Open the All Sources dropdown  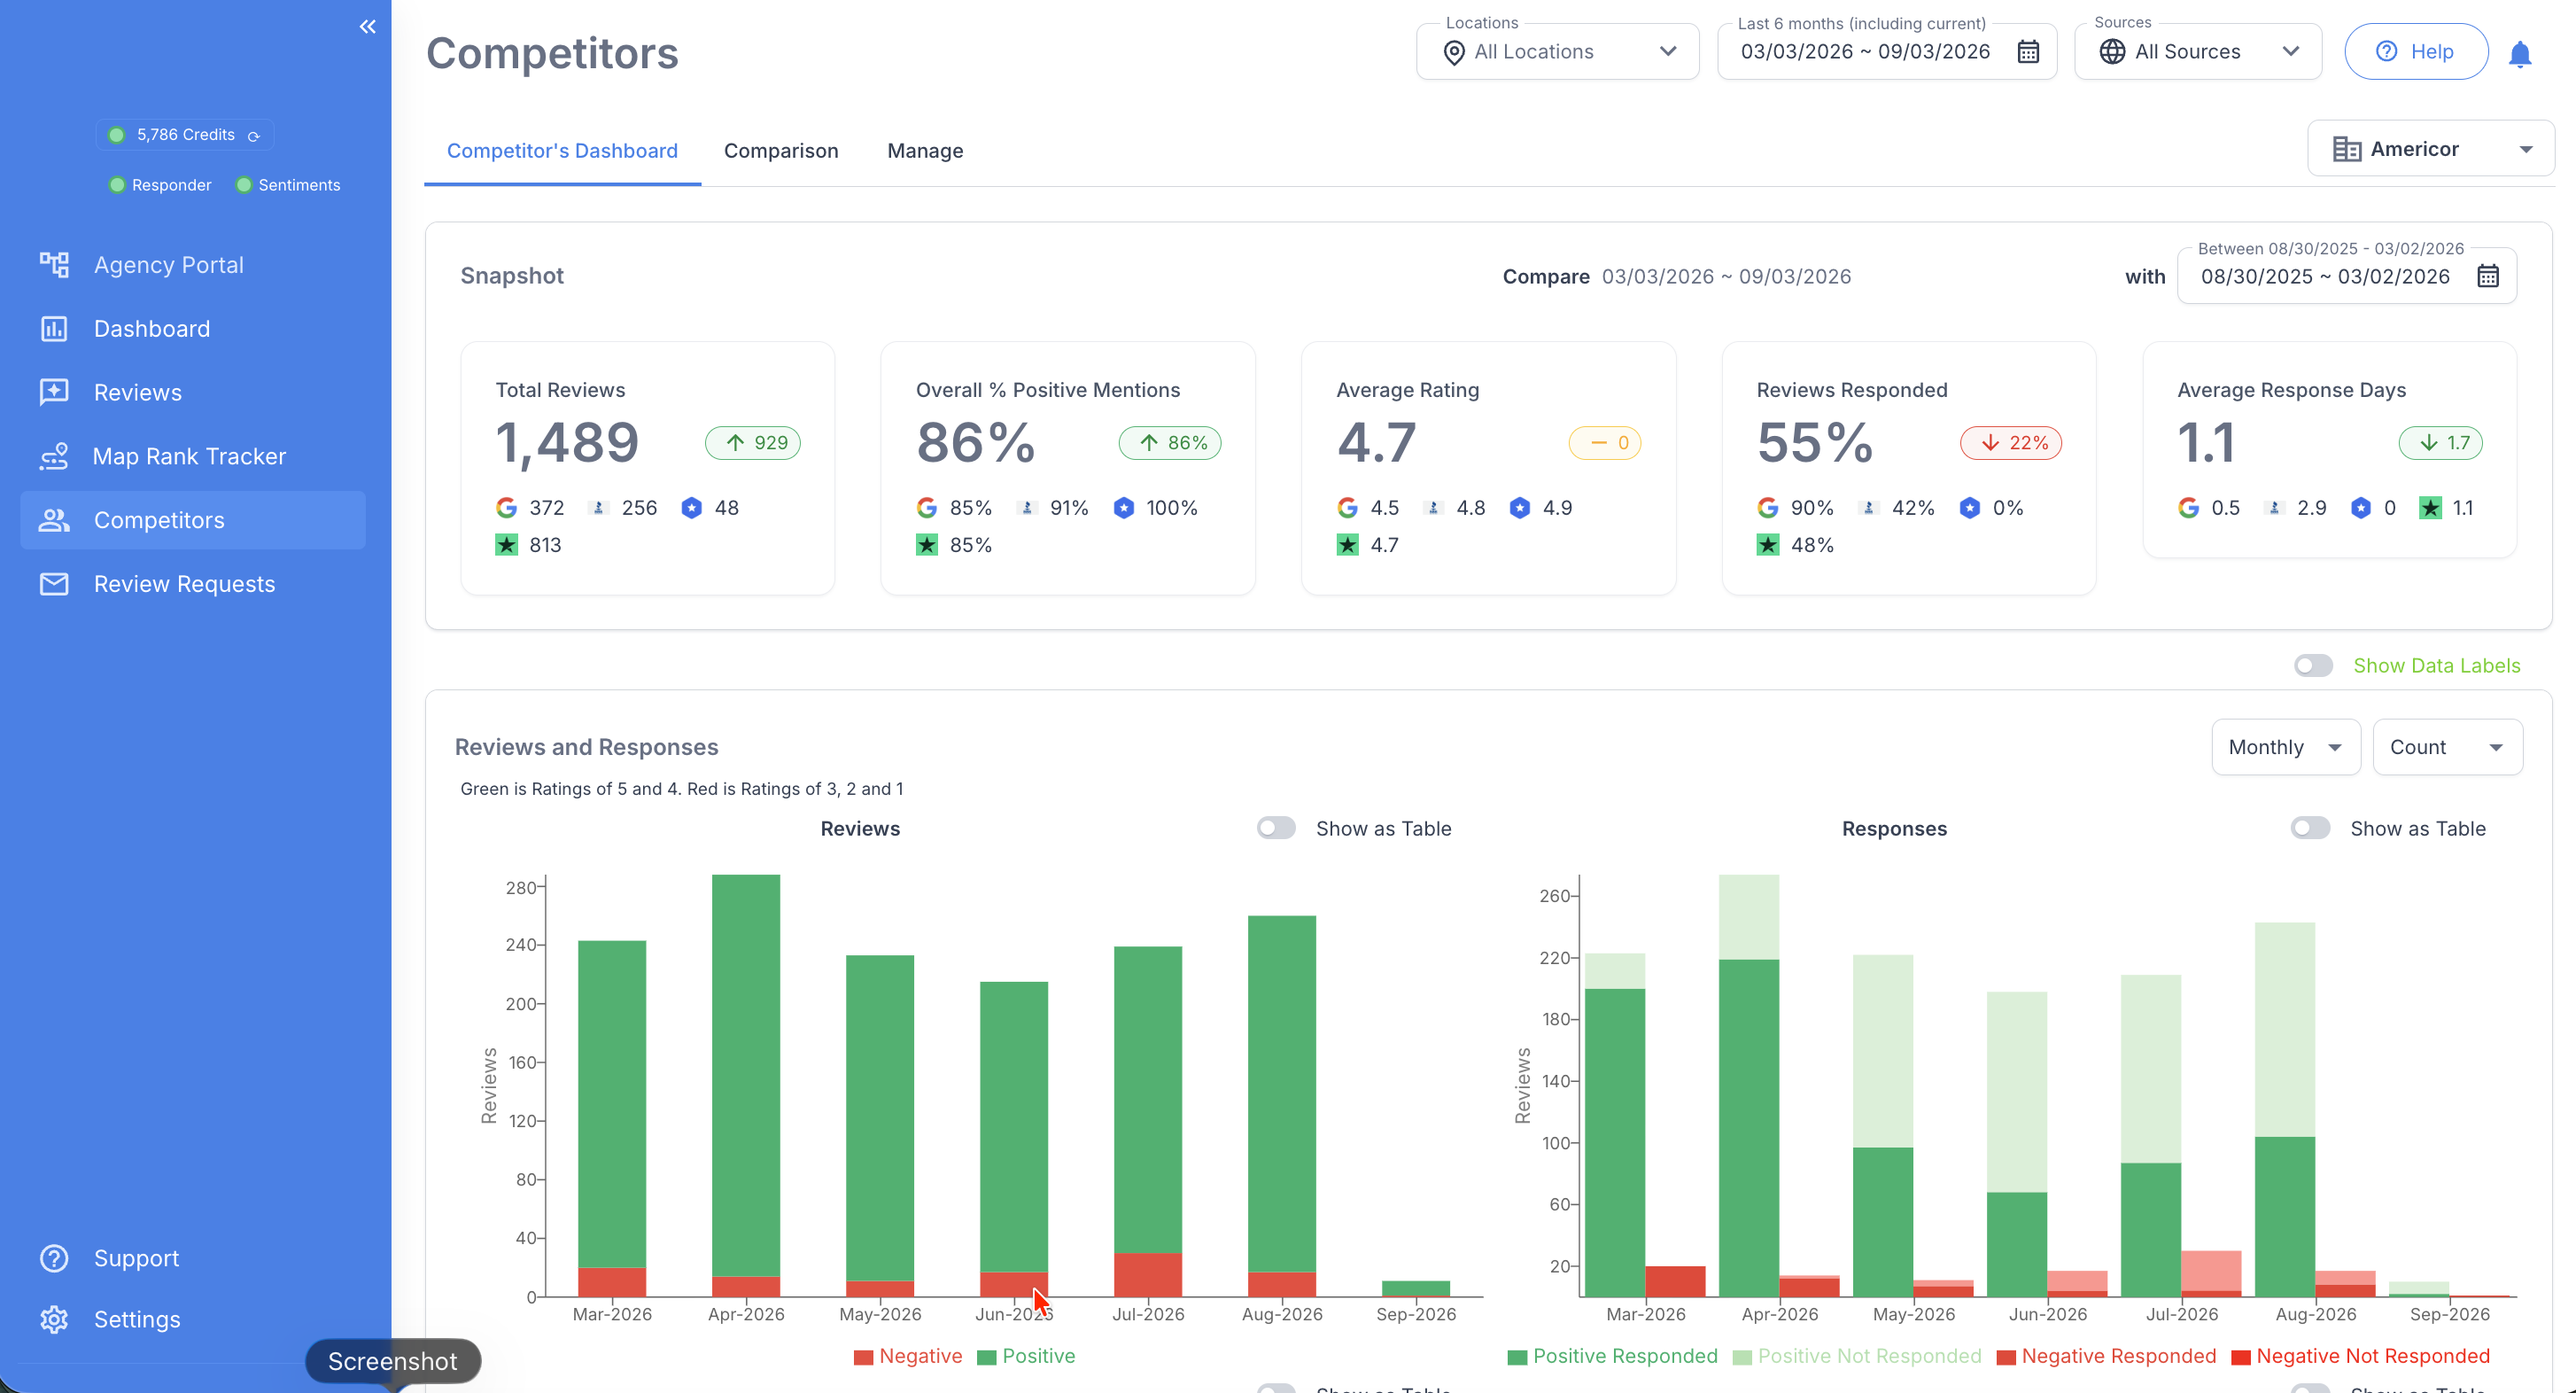[2198, 52]
